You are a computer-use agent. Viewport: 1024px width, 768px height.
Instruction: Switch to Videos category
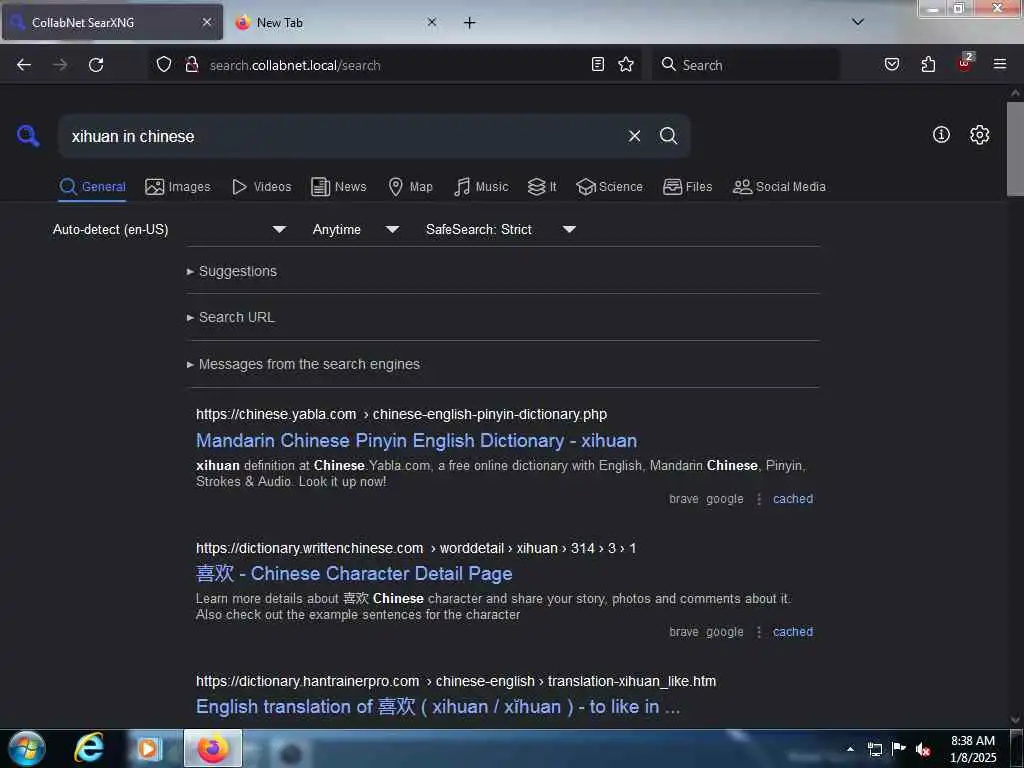click(262, 187)
